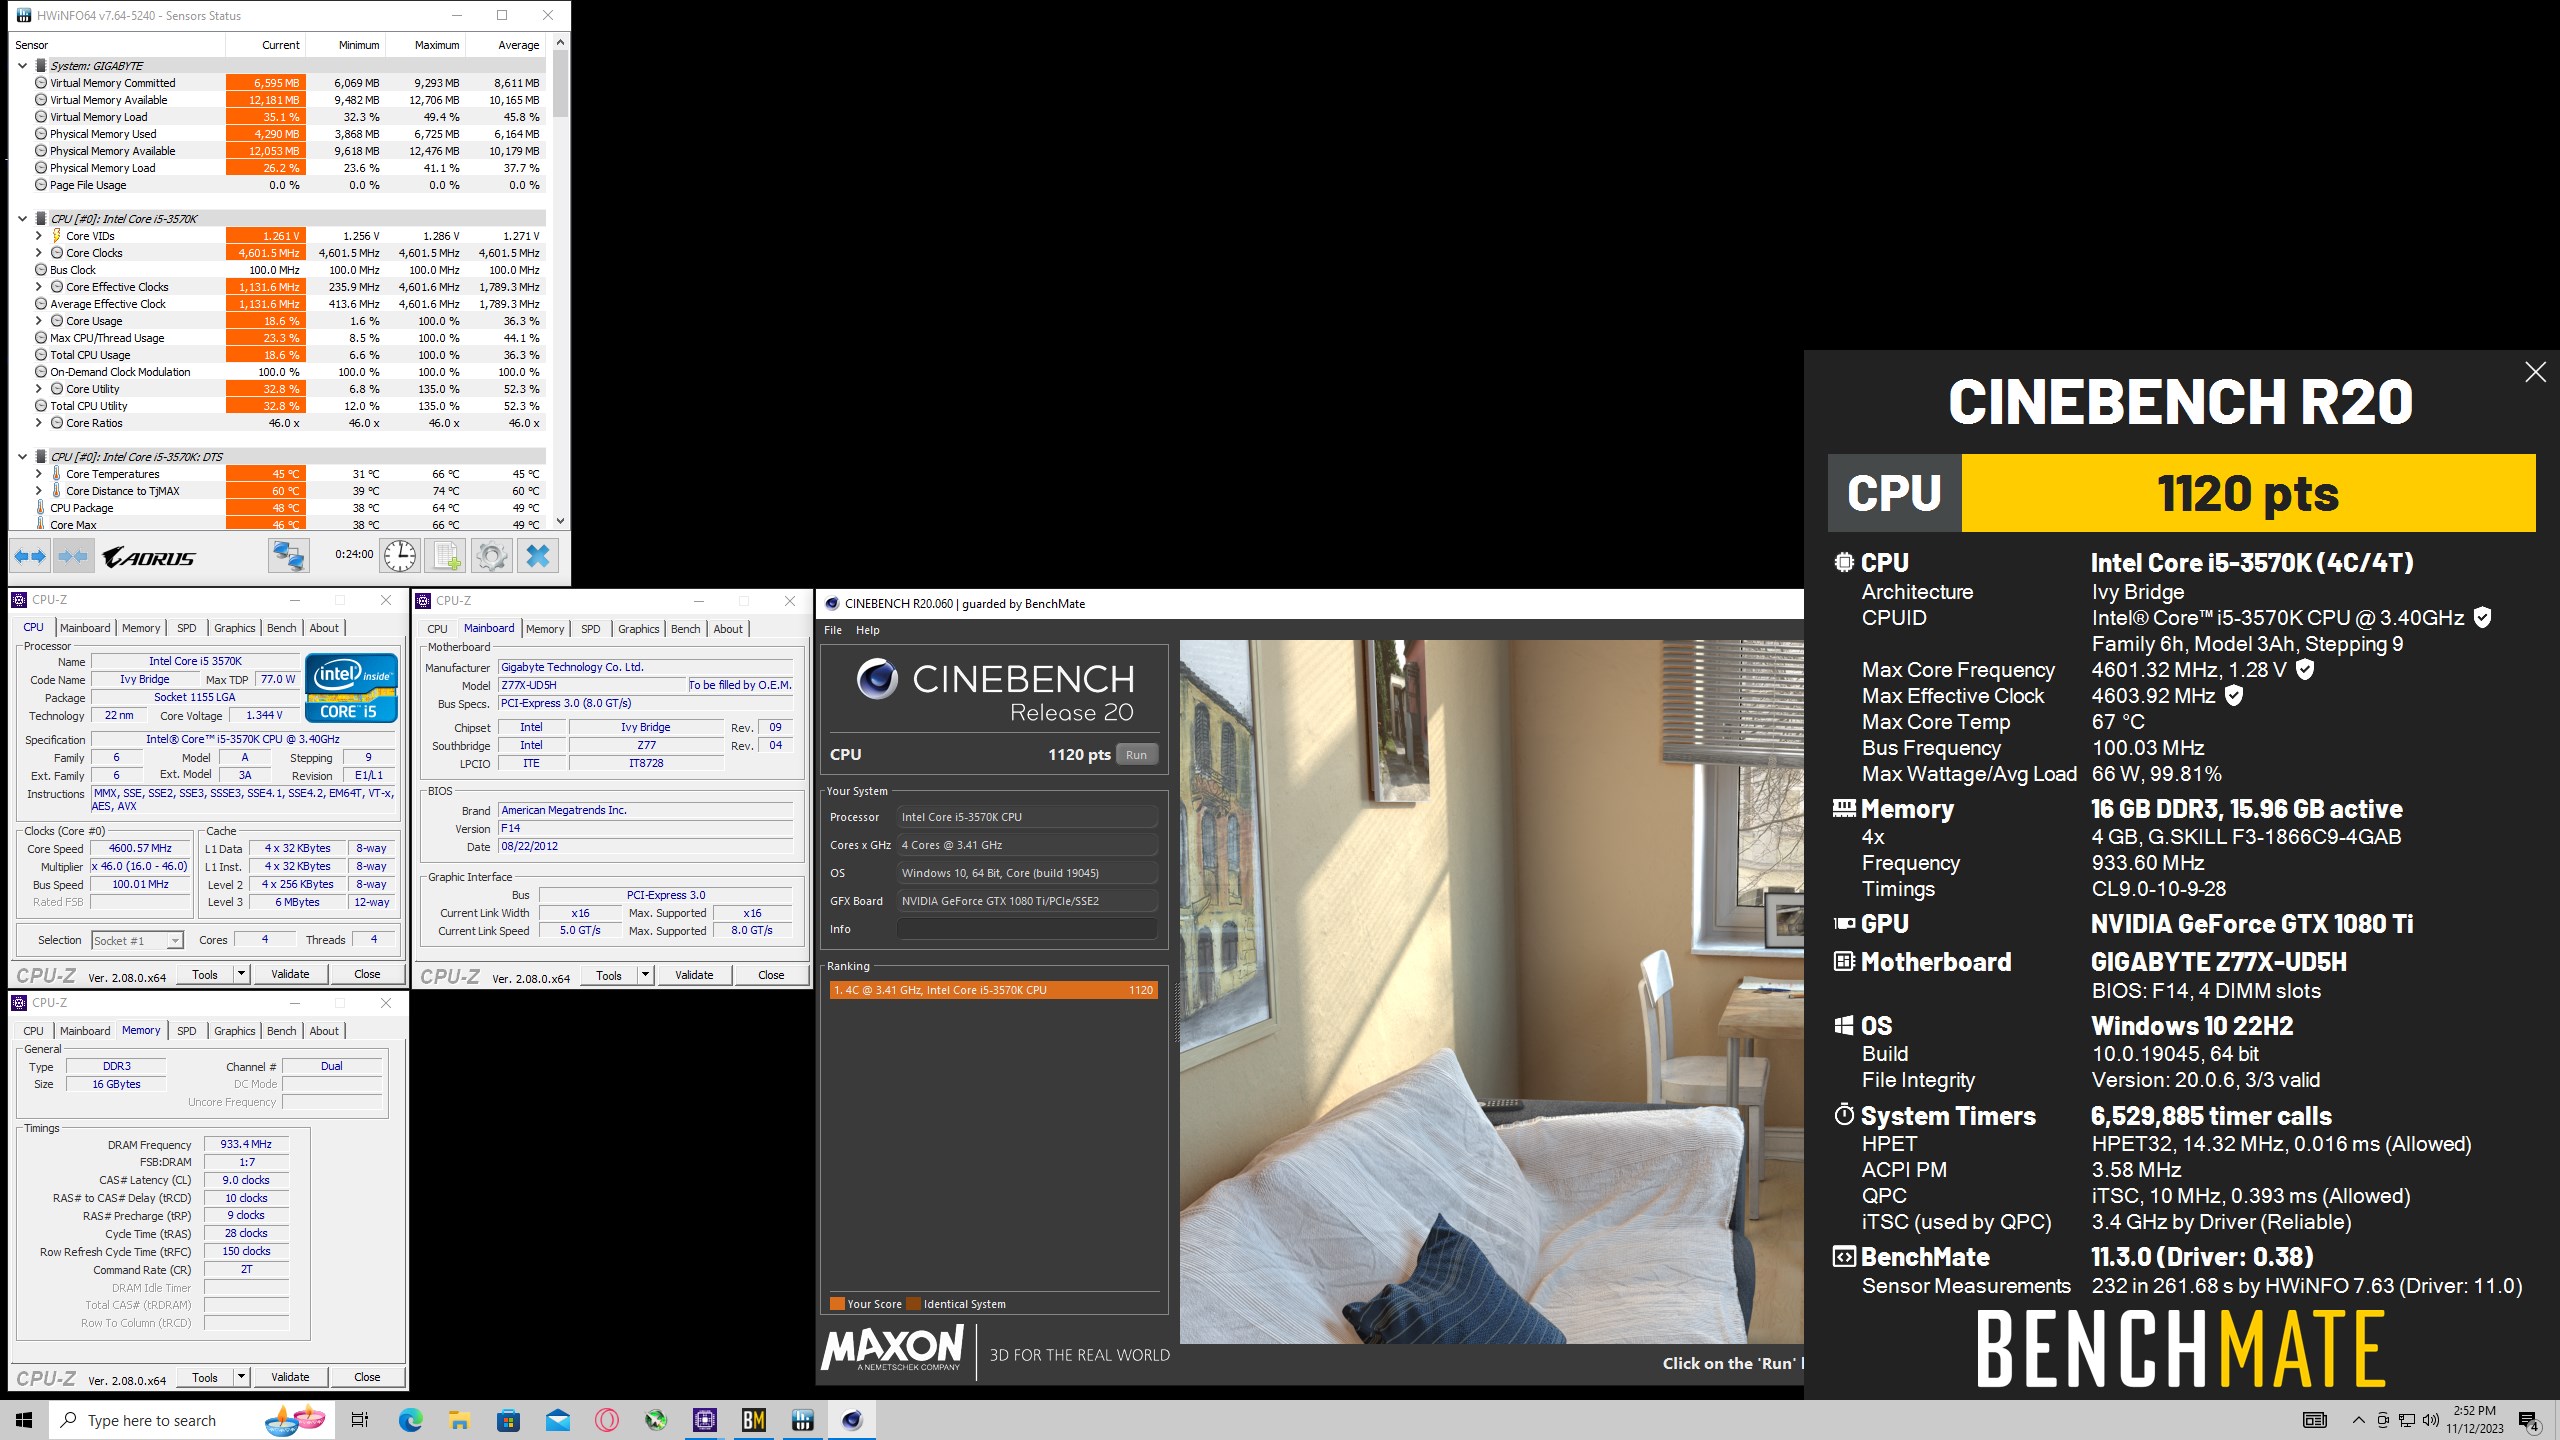Click the HWiNFO expand-all blue arrows button
The image size is (2560, 1440).
(30, 556)
